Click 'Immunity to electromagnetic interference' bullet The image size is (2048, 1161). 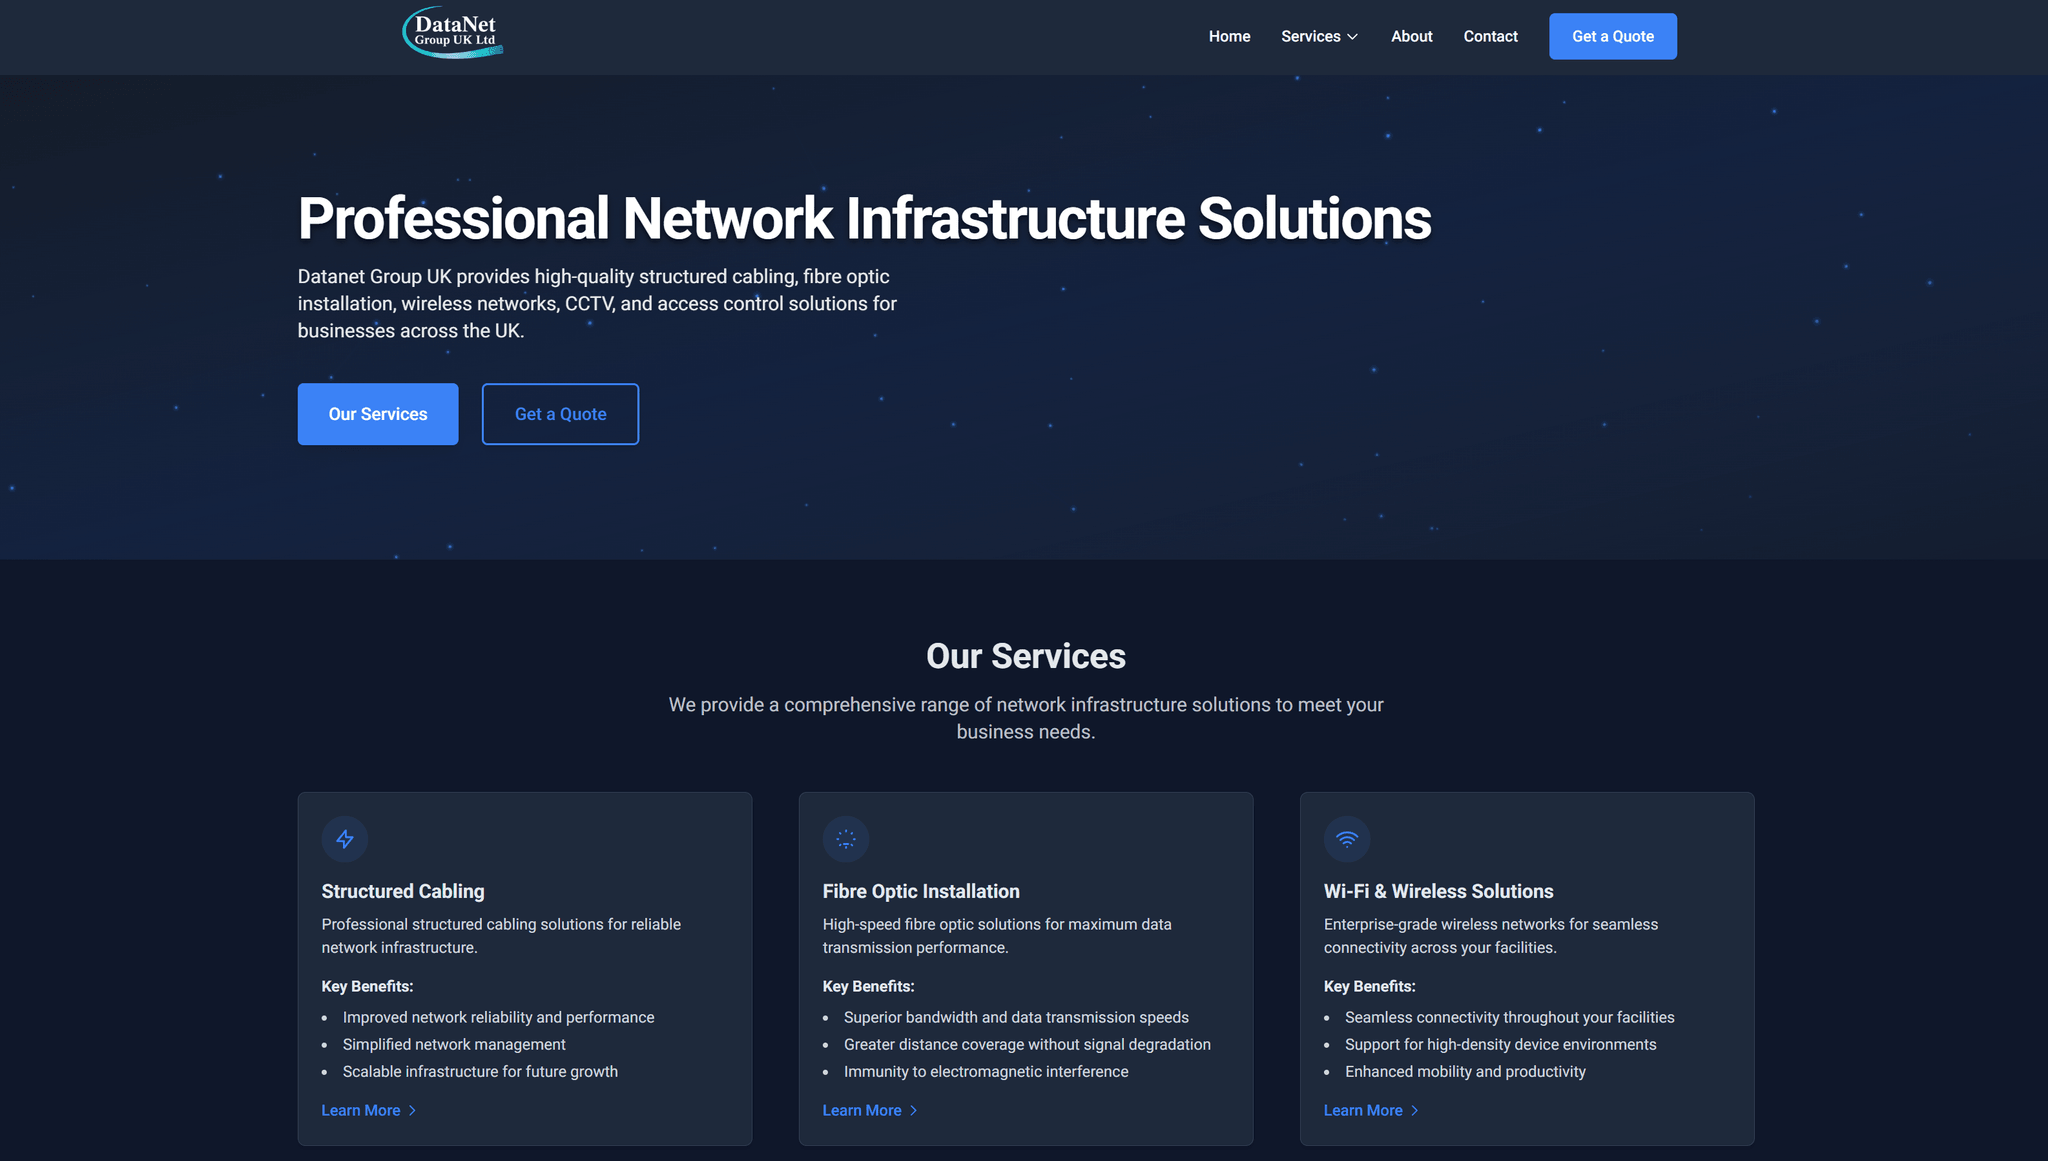tap(986, 1071)
